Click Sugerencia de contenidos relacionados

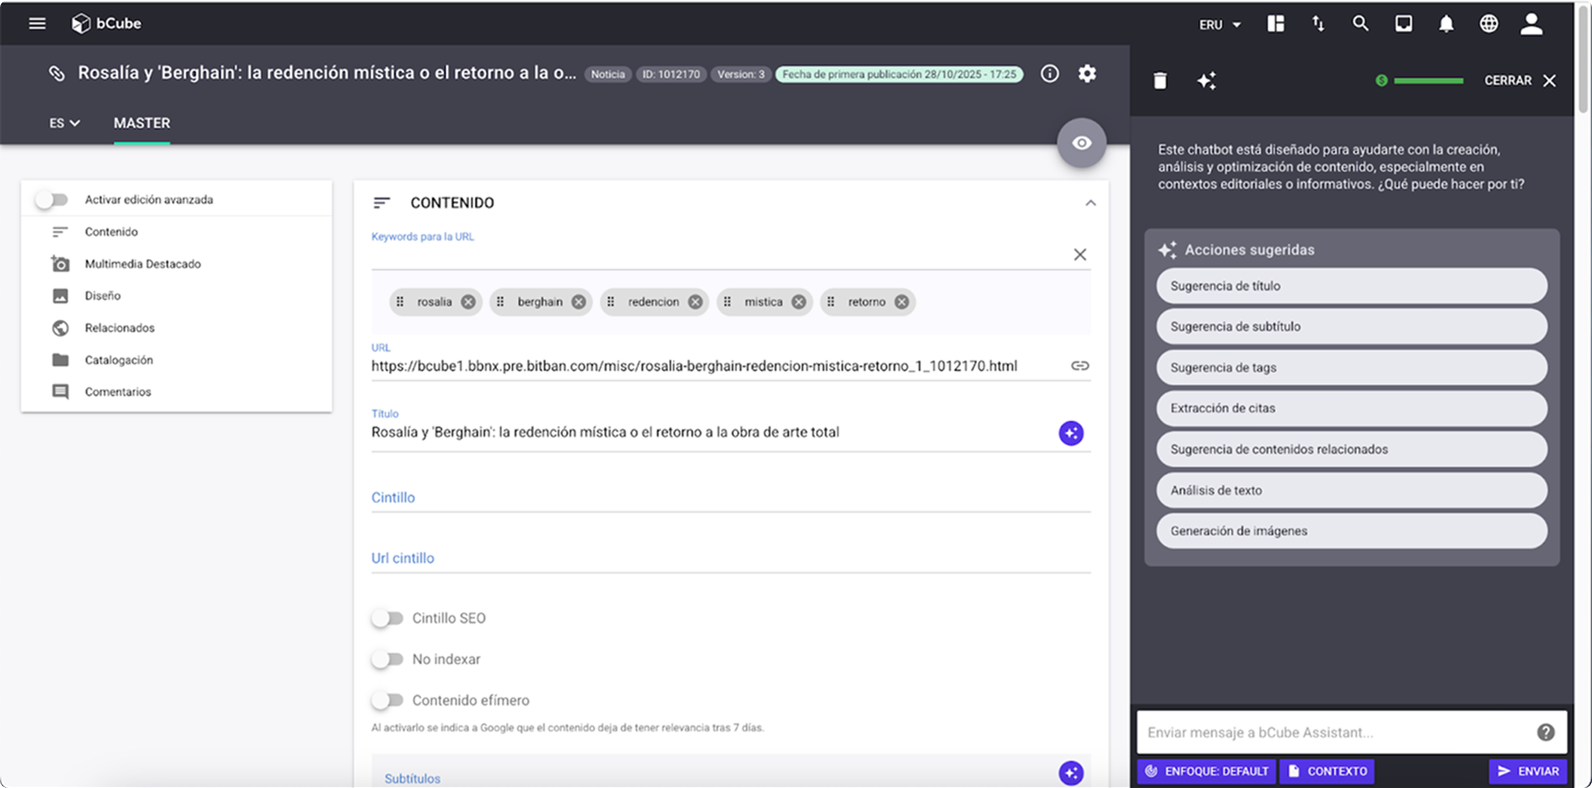tap(1352, 449)
